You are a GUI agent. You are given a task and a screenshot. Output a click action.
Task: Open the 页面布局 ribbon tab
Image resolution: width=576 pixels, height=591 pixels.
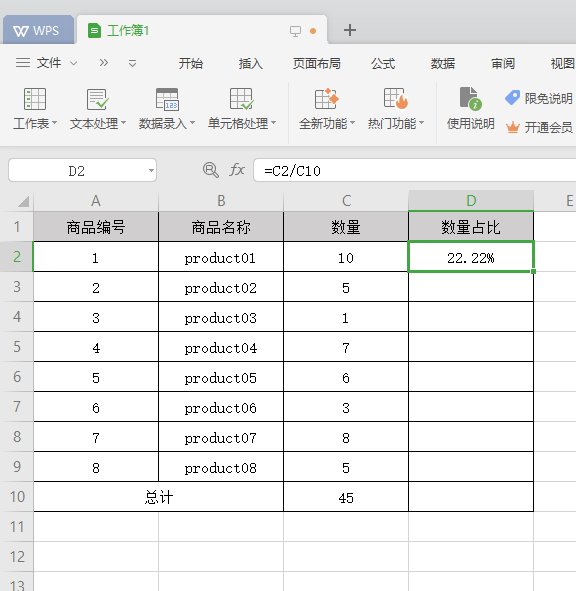317,63
